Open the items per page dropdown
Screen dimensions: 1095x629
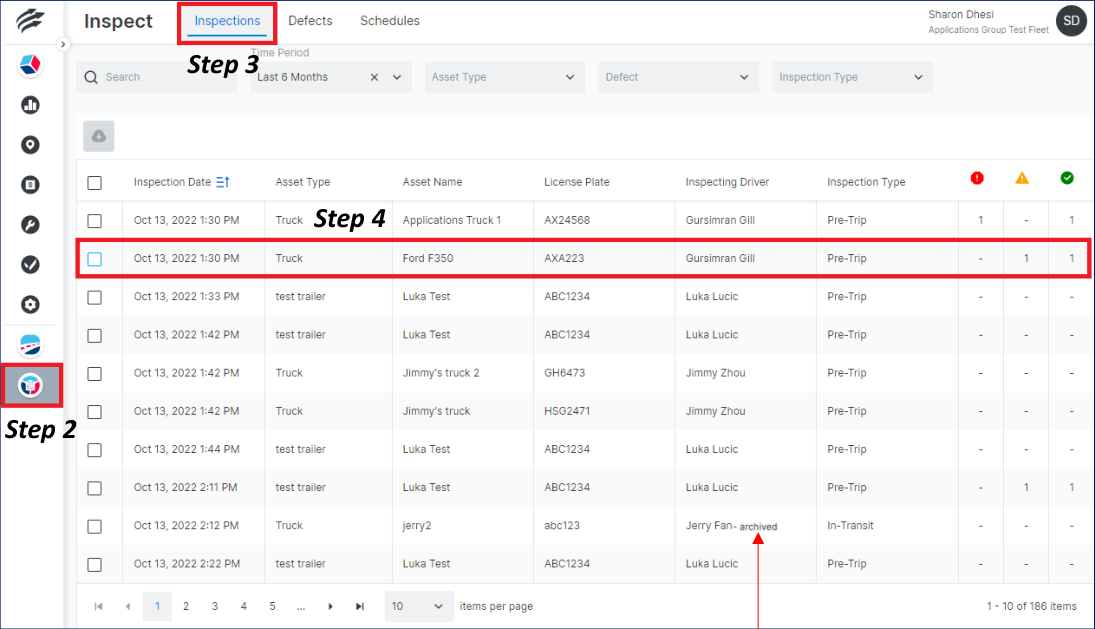[x=419, y=606]
